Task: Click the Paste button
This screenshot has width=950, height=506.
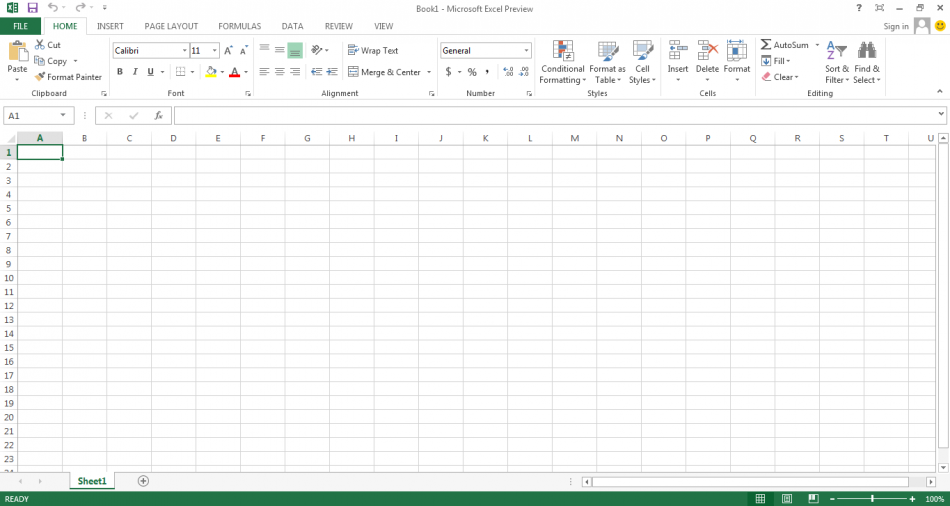Action: (18, 62)
